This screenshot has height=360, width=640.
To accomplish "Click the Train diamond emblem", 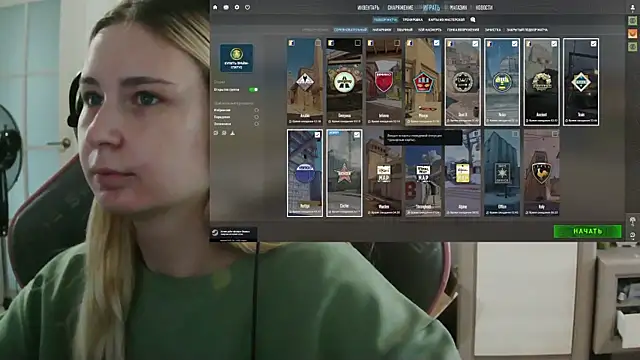I will [x=581, y=82].
